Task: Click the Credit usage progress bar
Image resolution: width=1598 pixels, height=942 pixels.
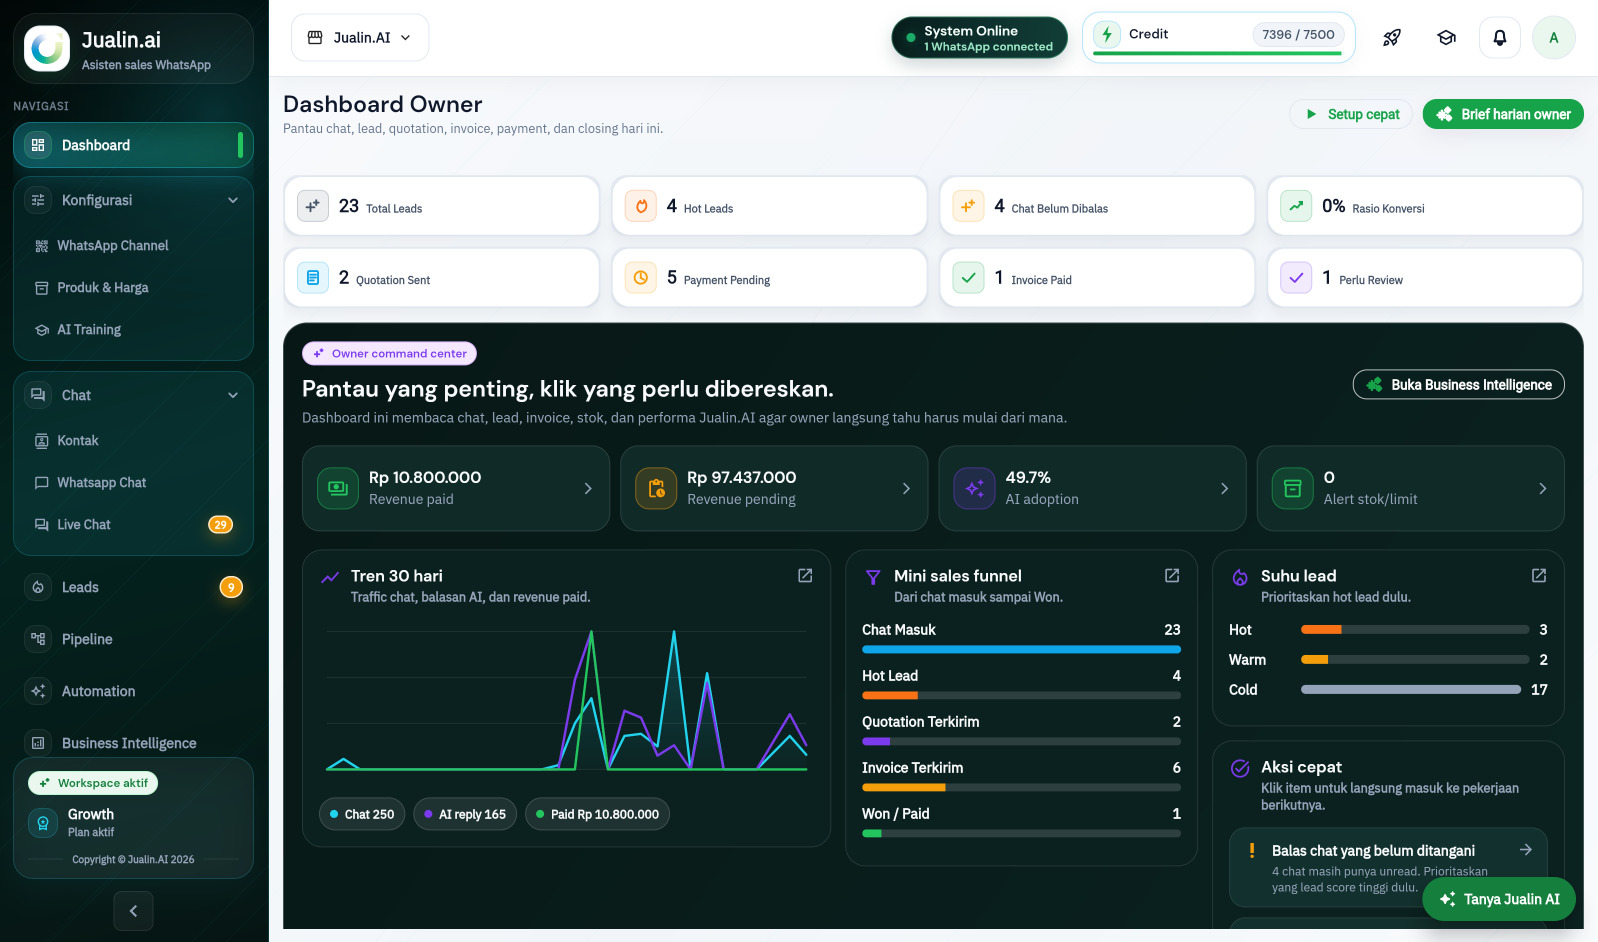Action: 1218,53
